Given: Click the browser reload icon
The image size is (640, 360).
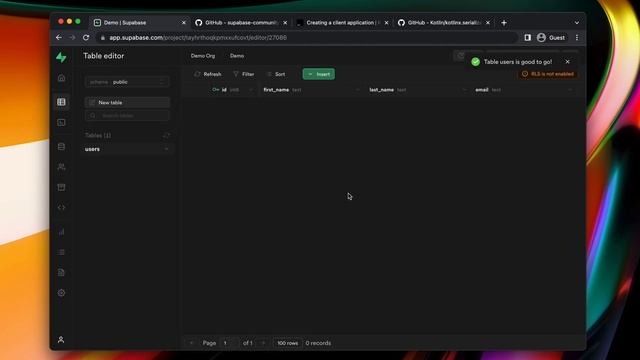Looking at the screenshot, I should pyautogui.click(x=86, y=38).
